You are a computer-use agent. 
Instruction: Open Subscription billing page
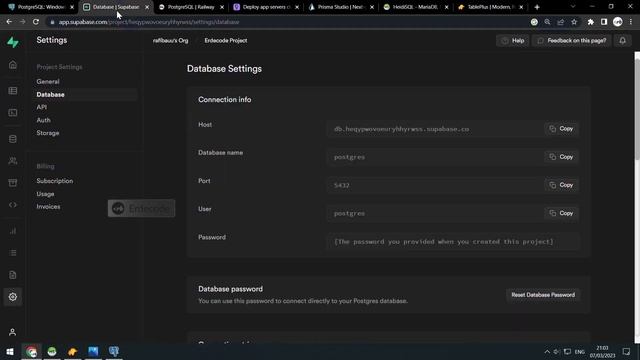(55, 181)
